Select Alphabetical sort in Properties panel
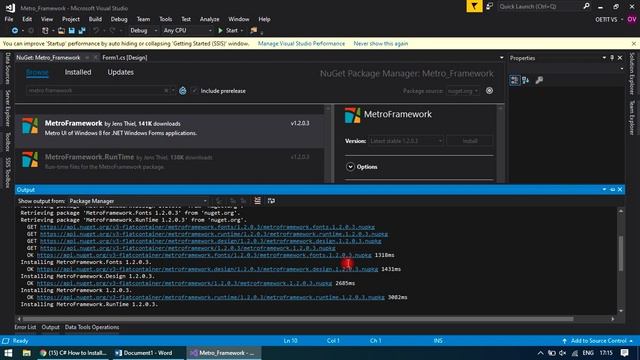The width and height of the screenshot is (640, 360). (526, 80)
